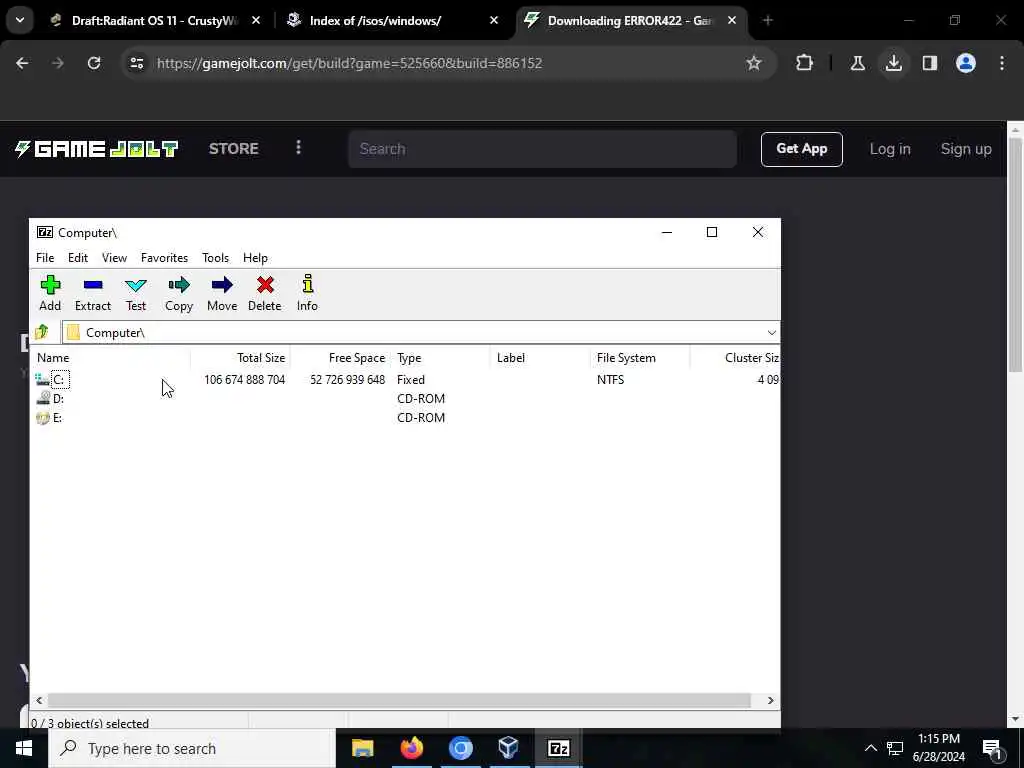Open Firefox from taskbar
This screenshot has width=1024, height=768.
tap(411, 748)
